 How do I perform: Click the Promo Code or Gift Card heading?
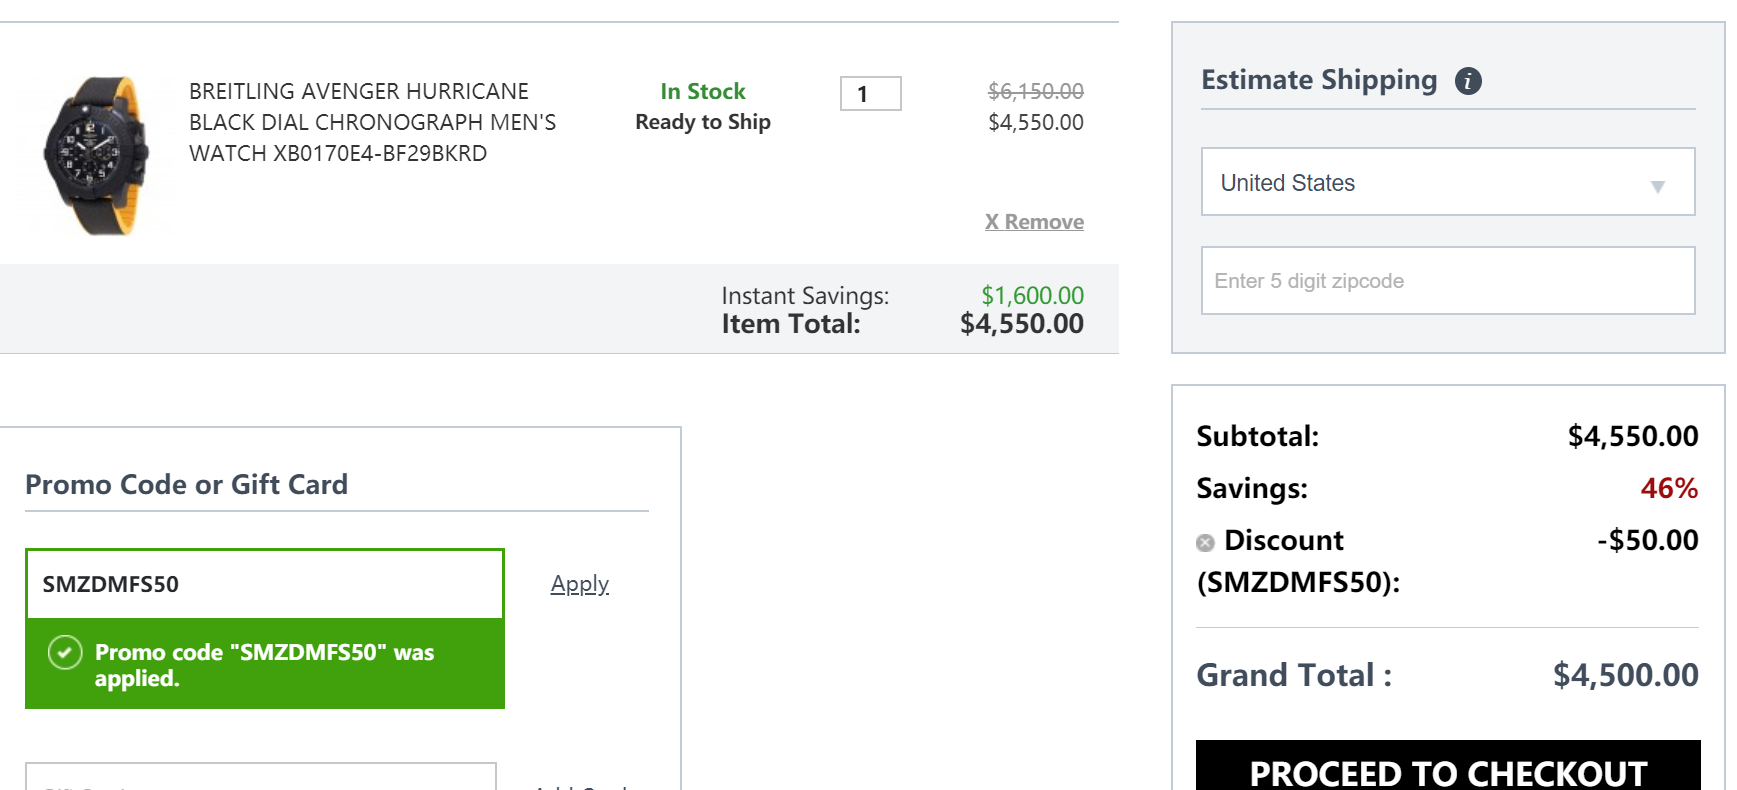(x=186, y=485)
